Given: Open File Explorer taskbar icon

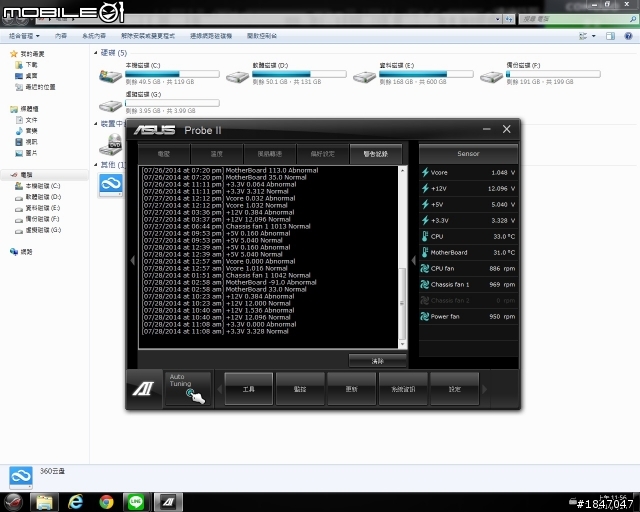Looking at the screenshot, I should (44, 502).
